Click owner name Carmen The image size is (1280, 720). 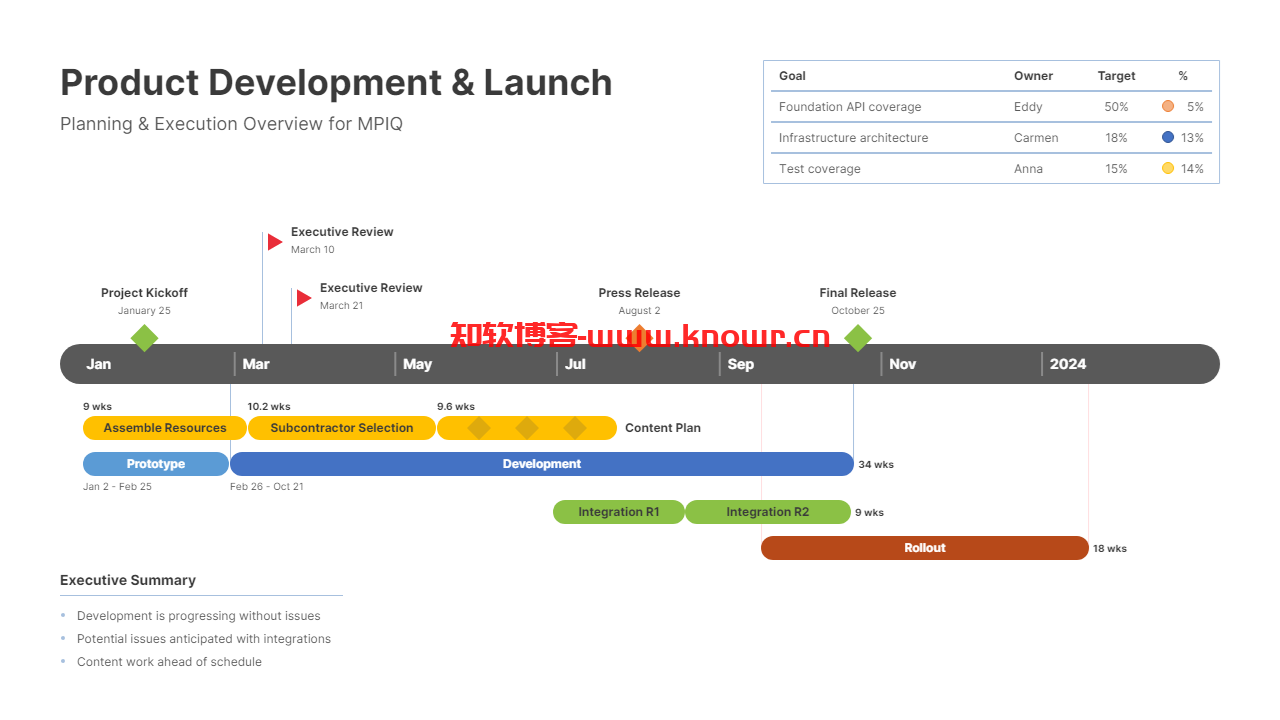1036,138
